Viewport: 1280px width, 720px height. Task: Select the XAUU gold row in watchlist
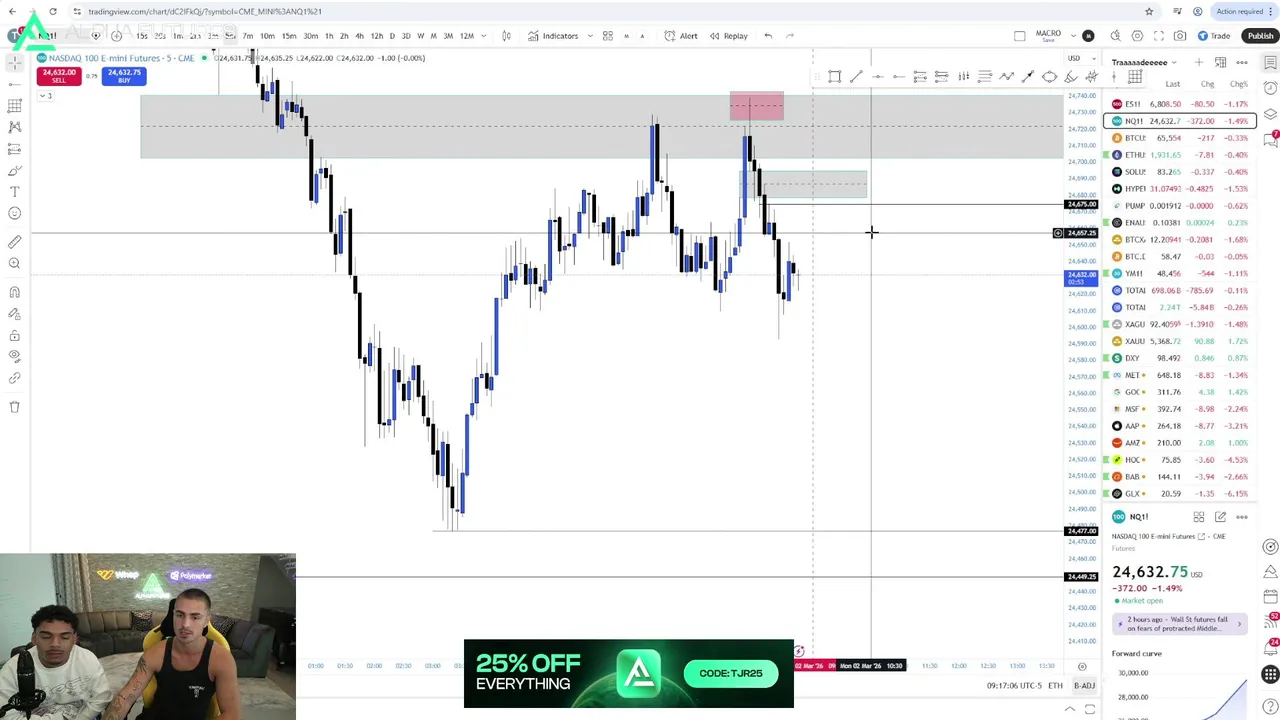pos(1180,341)
